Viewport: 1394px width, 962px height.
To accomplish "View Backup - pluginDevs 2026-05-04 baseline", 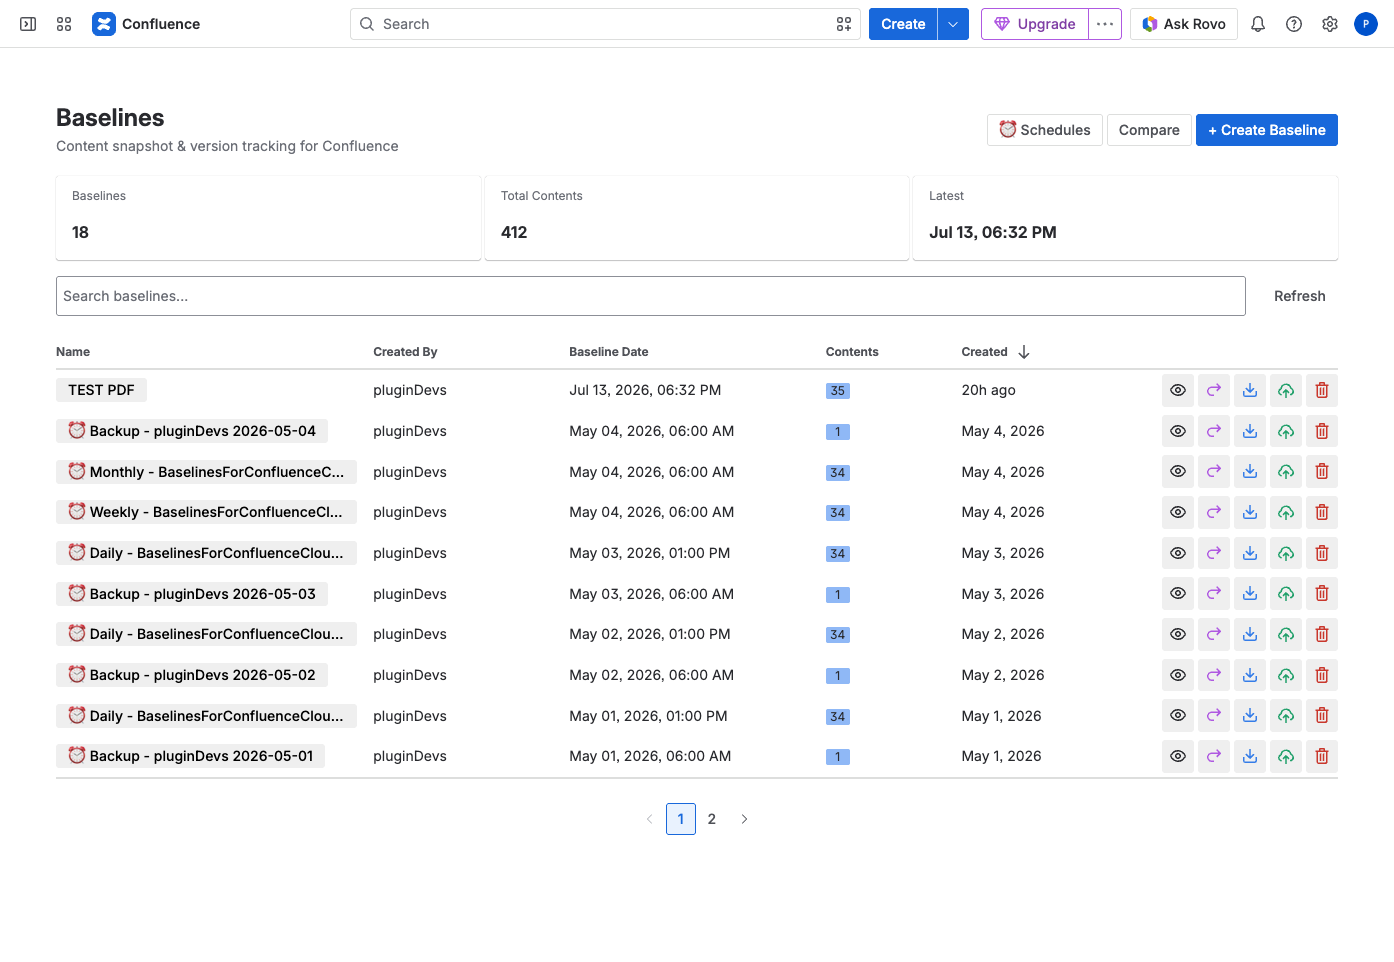I will click(1178, 431).
